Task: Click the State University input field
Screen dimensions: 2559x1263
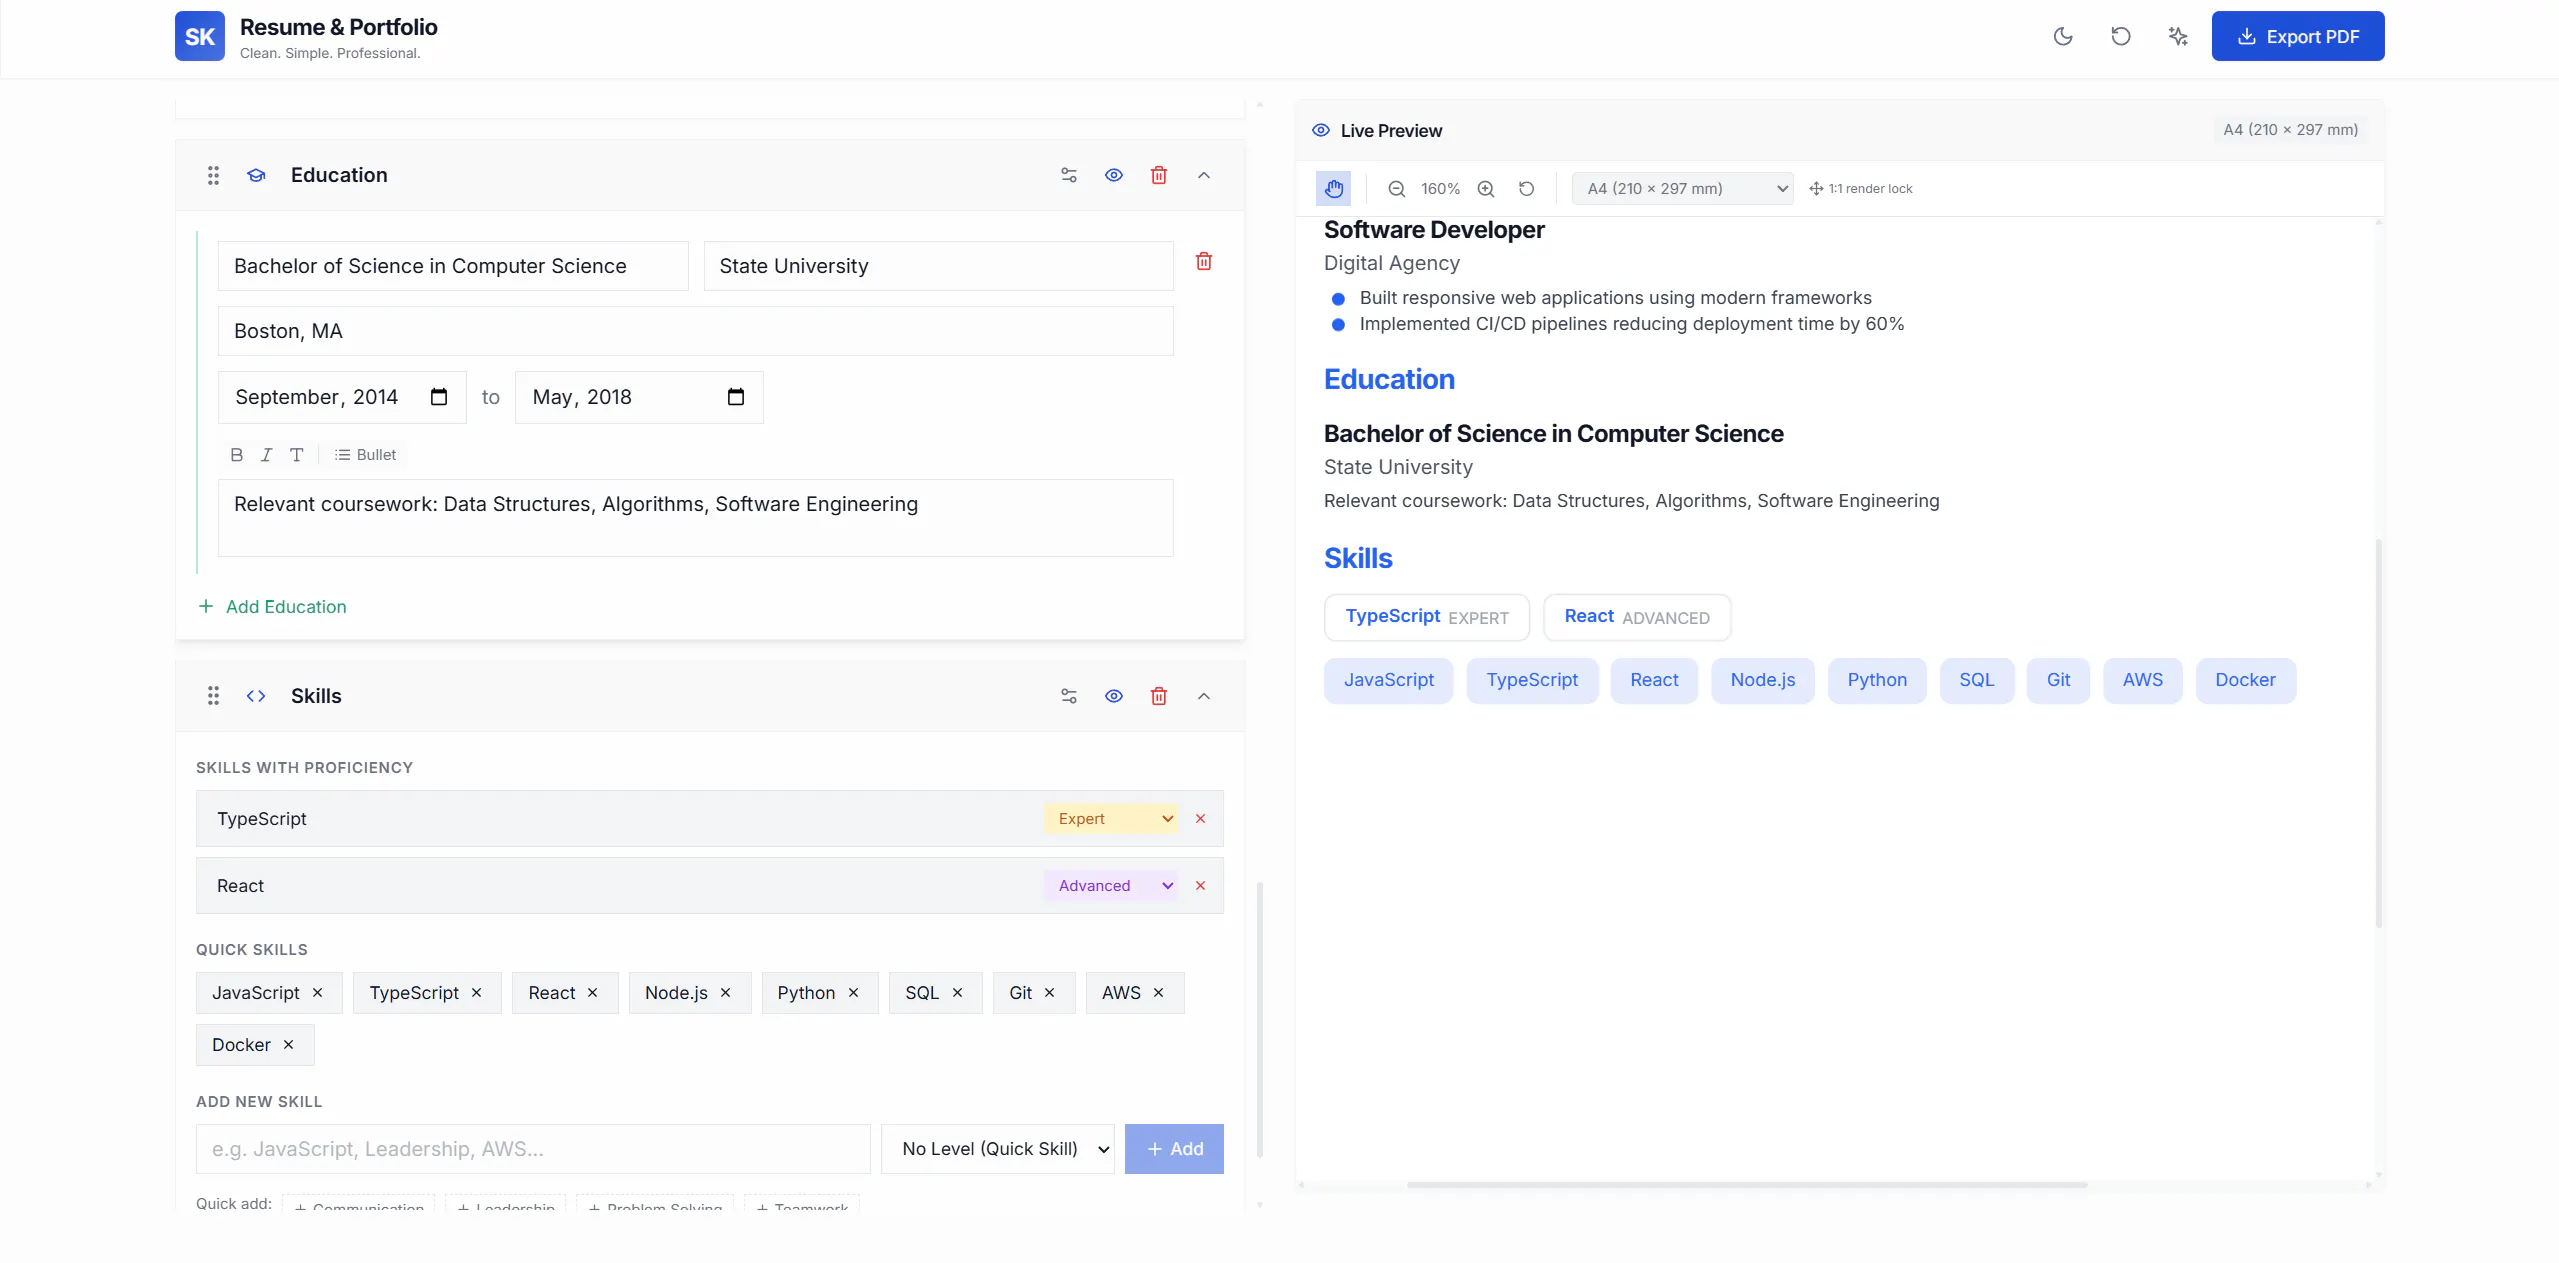Action: click(x=938, y=266)
